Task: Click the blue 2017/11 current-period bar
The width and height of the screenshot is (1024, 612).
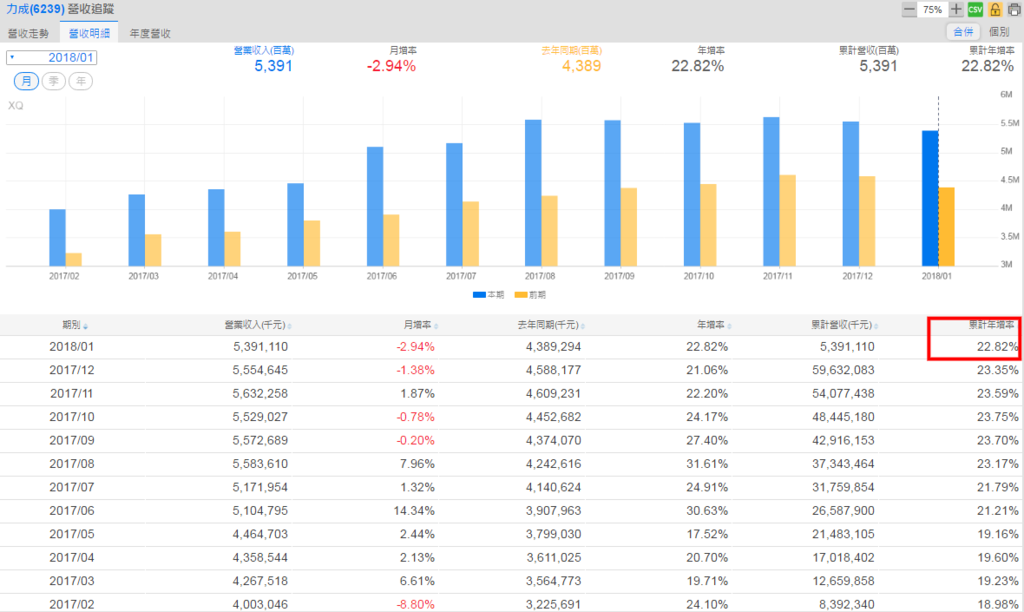Action: [771, 192]
